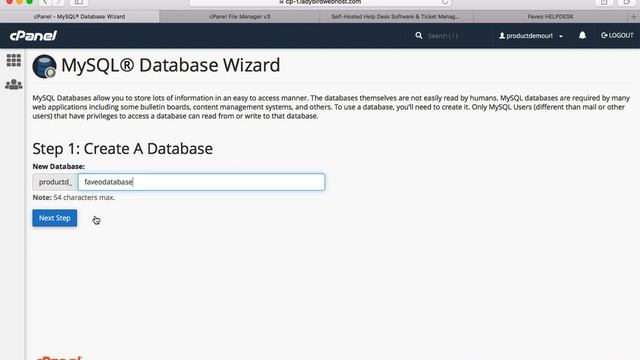
Task: Open the cPanel home grid icon
Action: pyautogui.click(x=13, y=60)
